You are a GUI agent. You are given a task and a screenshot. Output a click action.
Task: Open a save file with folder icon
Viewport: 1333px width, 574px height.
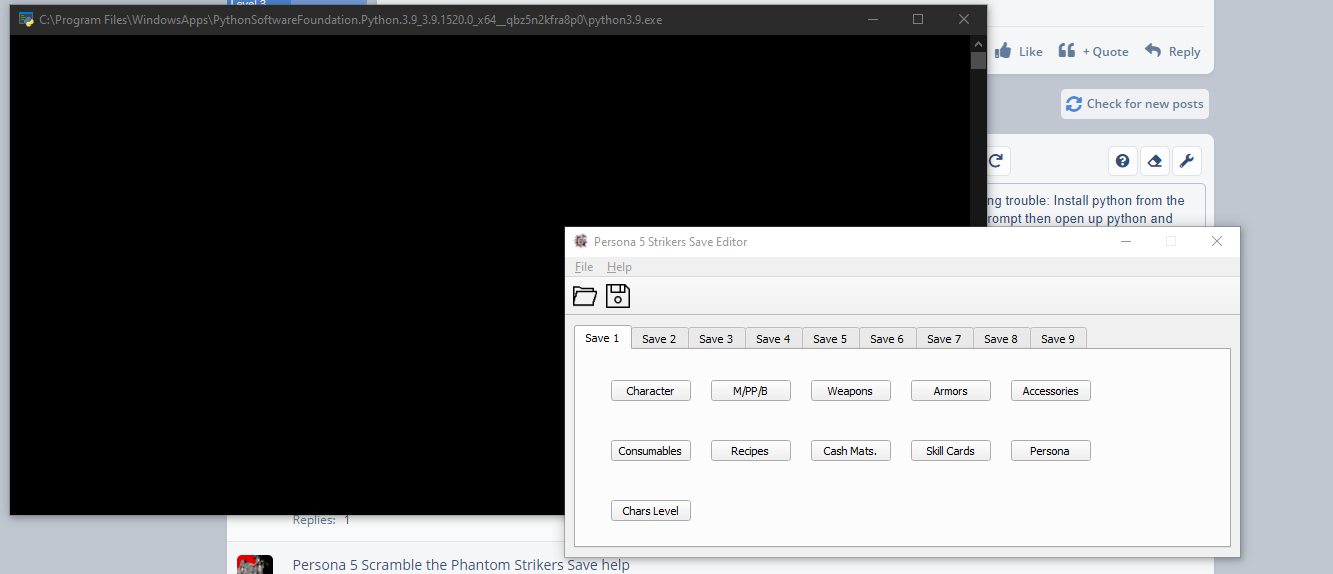[585, 296]
